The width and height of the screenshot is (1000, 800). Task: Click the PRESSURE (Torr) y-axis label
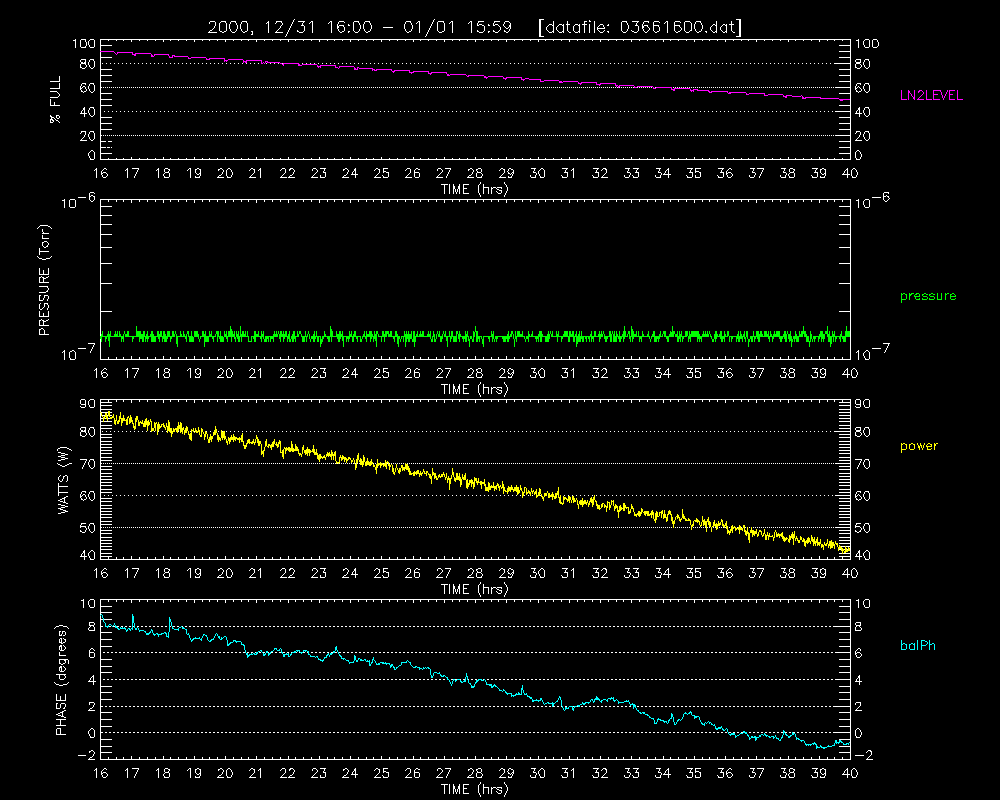pos(44,280)
